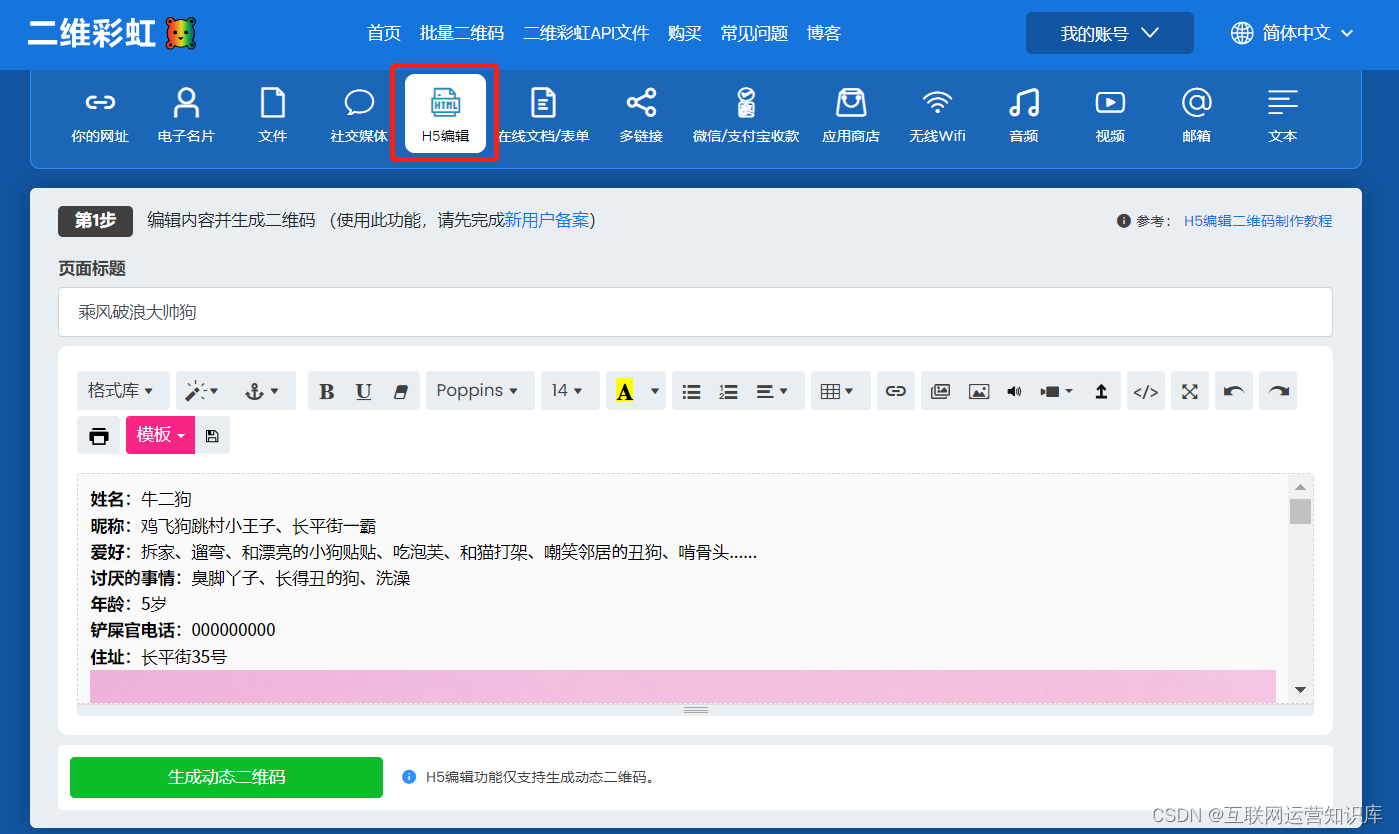Viewport: 1399px width, 834px height.
Task: Select the 文件 (file) QR type
Action: click(273, 114)
